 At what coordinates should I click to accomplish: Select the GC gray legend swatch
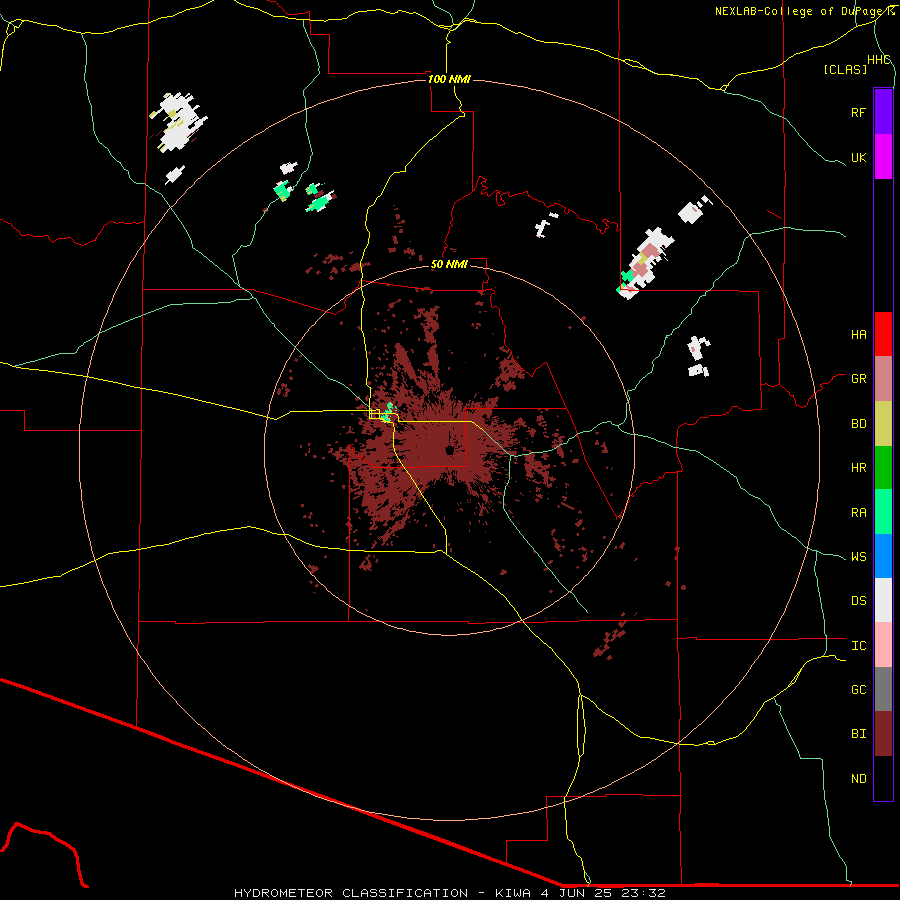coord(883,689)
